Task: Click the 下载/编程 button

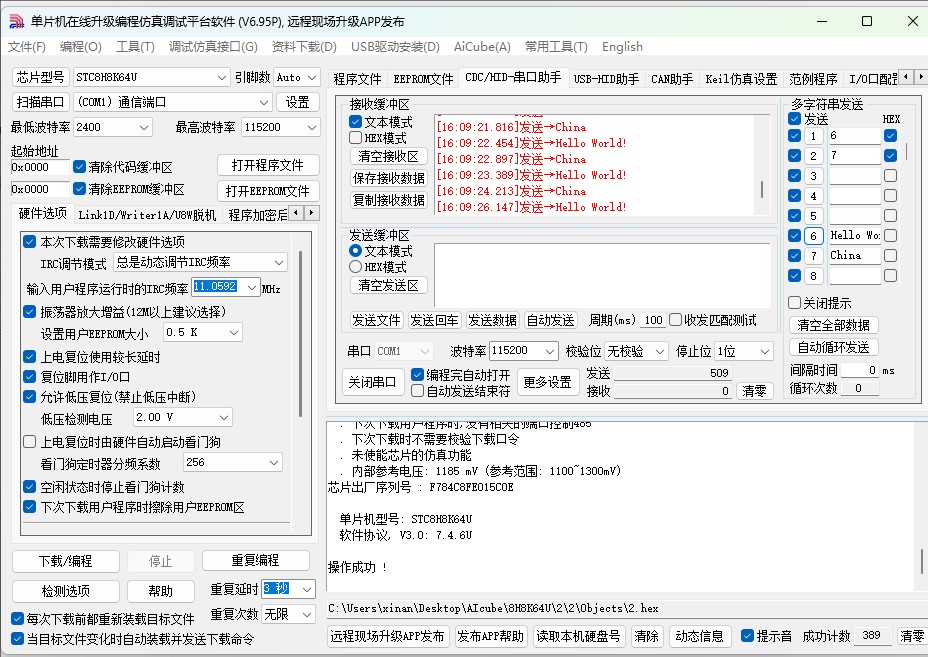Action: tap(65, 561)
